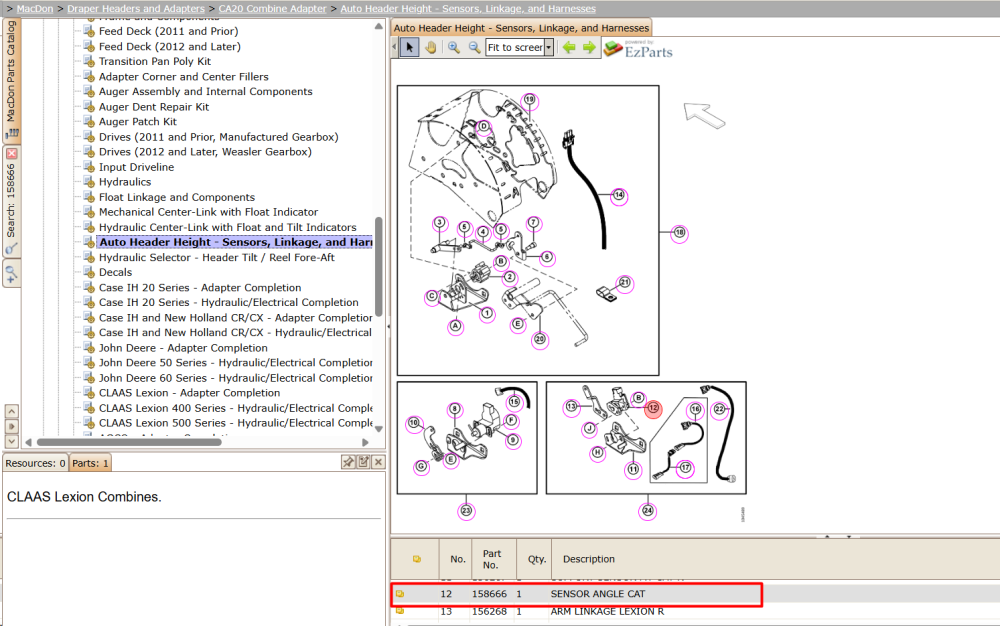The height and width of the screenshot is (626, 1000).
Task: Zoom out of the diagram
Action: click(x=474, y=47)
